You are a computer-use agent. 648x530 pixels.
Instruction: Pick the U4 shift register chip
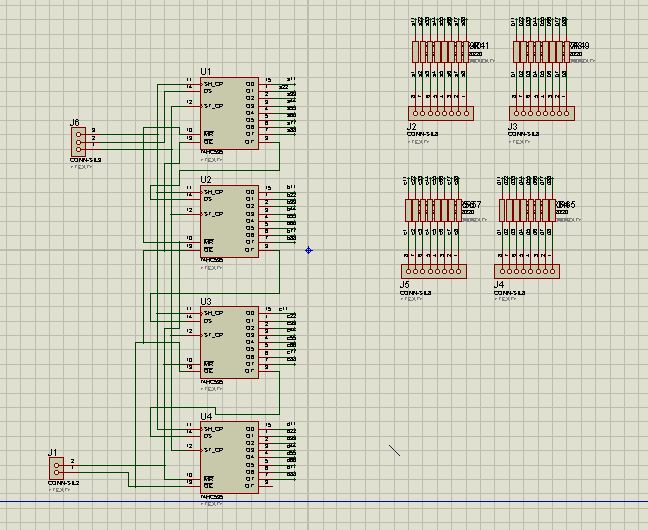pyautogui.click(x=230, y=457)
